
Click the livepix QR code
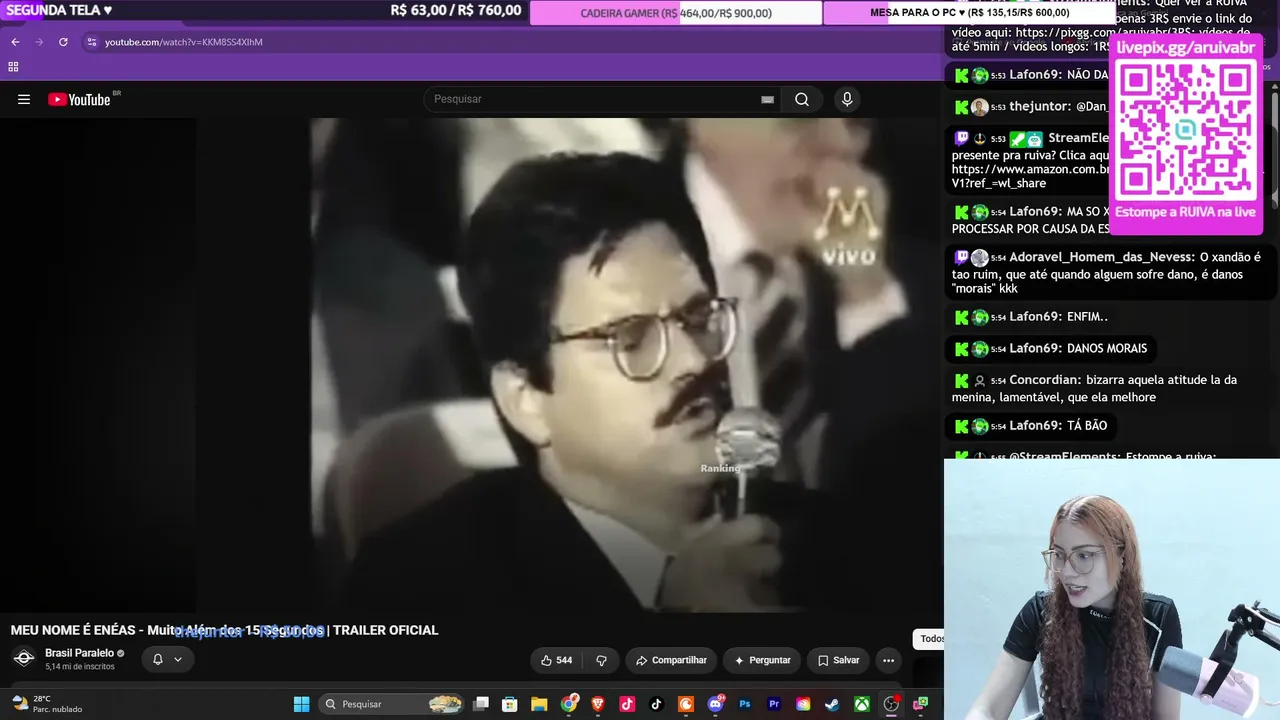[1185, 130]
